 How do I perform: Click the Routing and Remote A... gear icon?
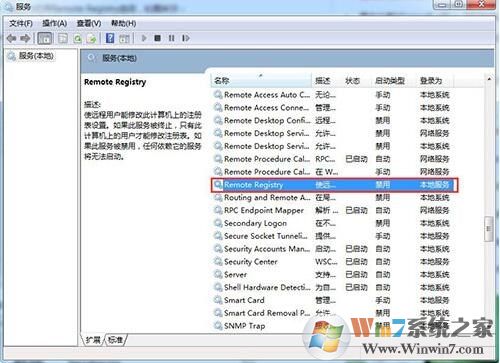click(x=218, y=197)
